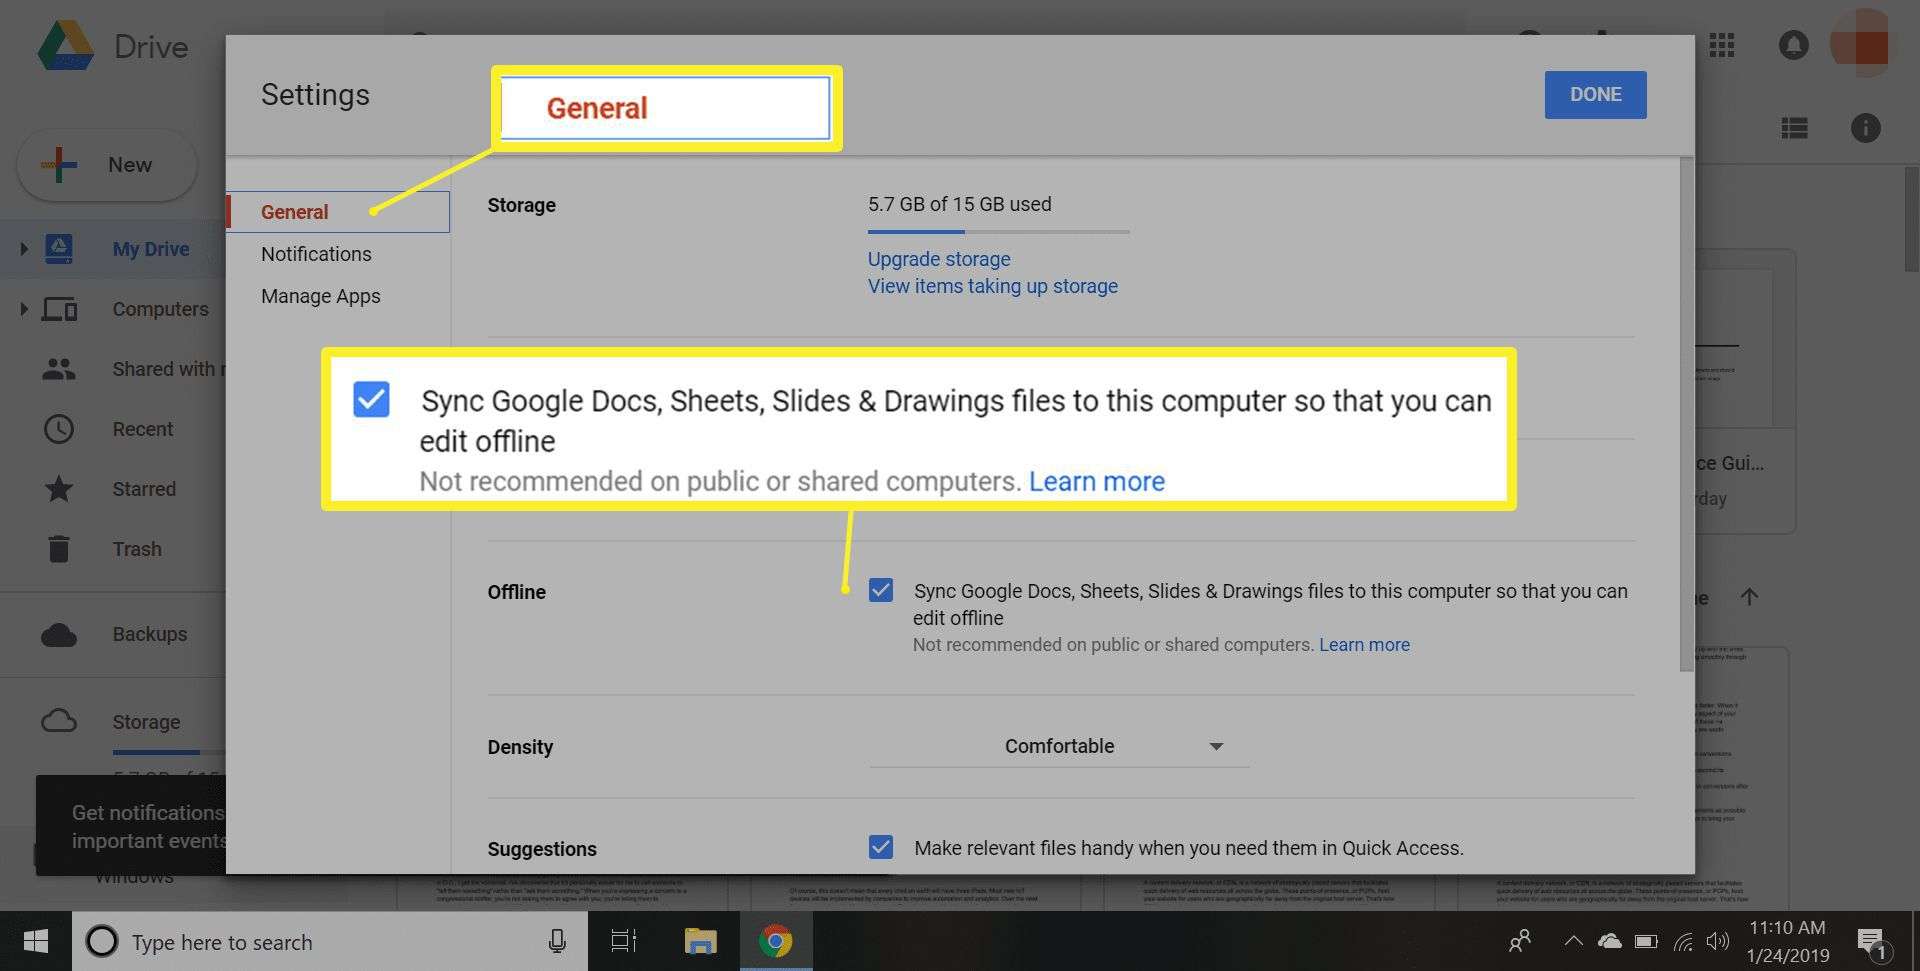Click battery tray icon
The height and width of the screenshot is (971, 1920).
(x=1646, y=941)
